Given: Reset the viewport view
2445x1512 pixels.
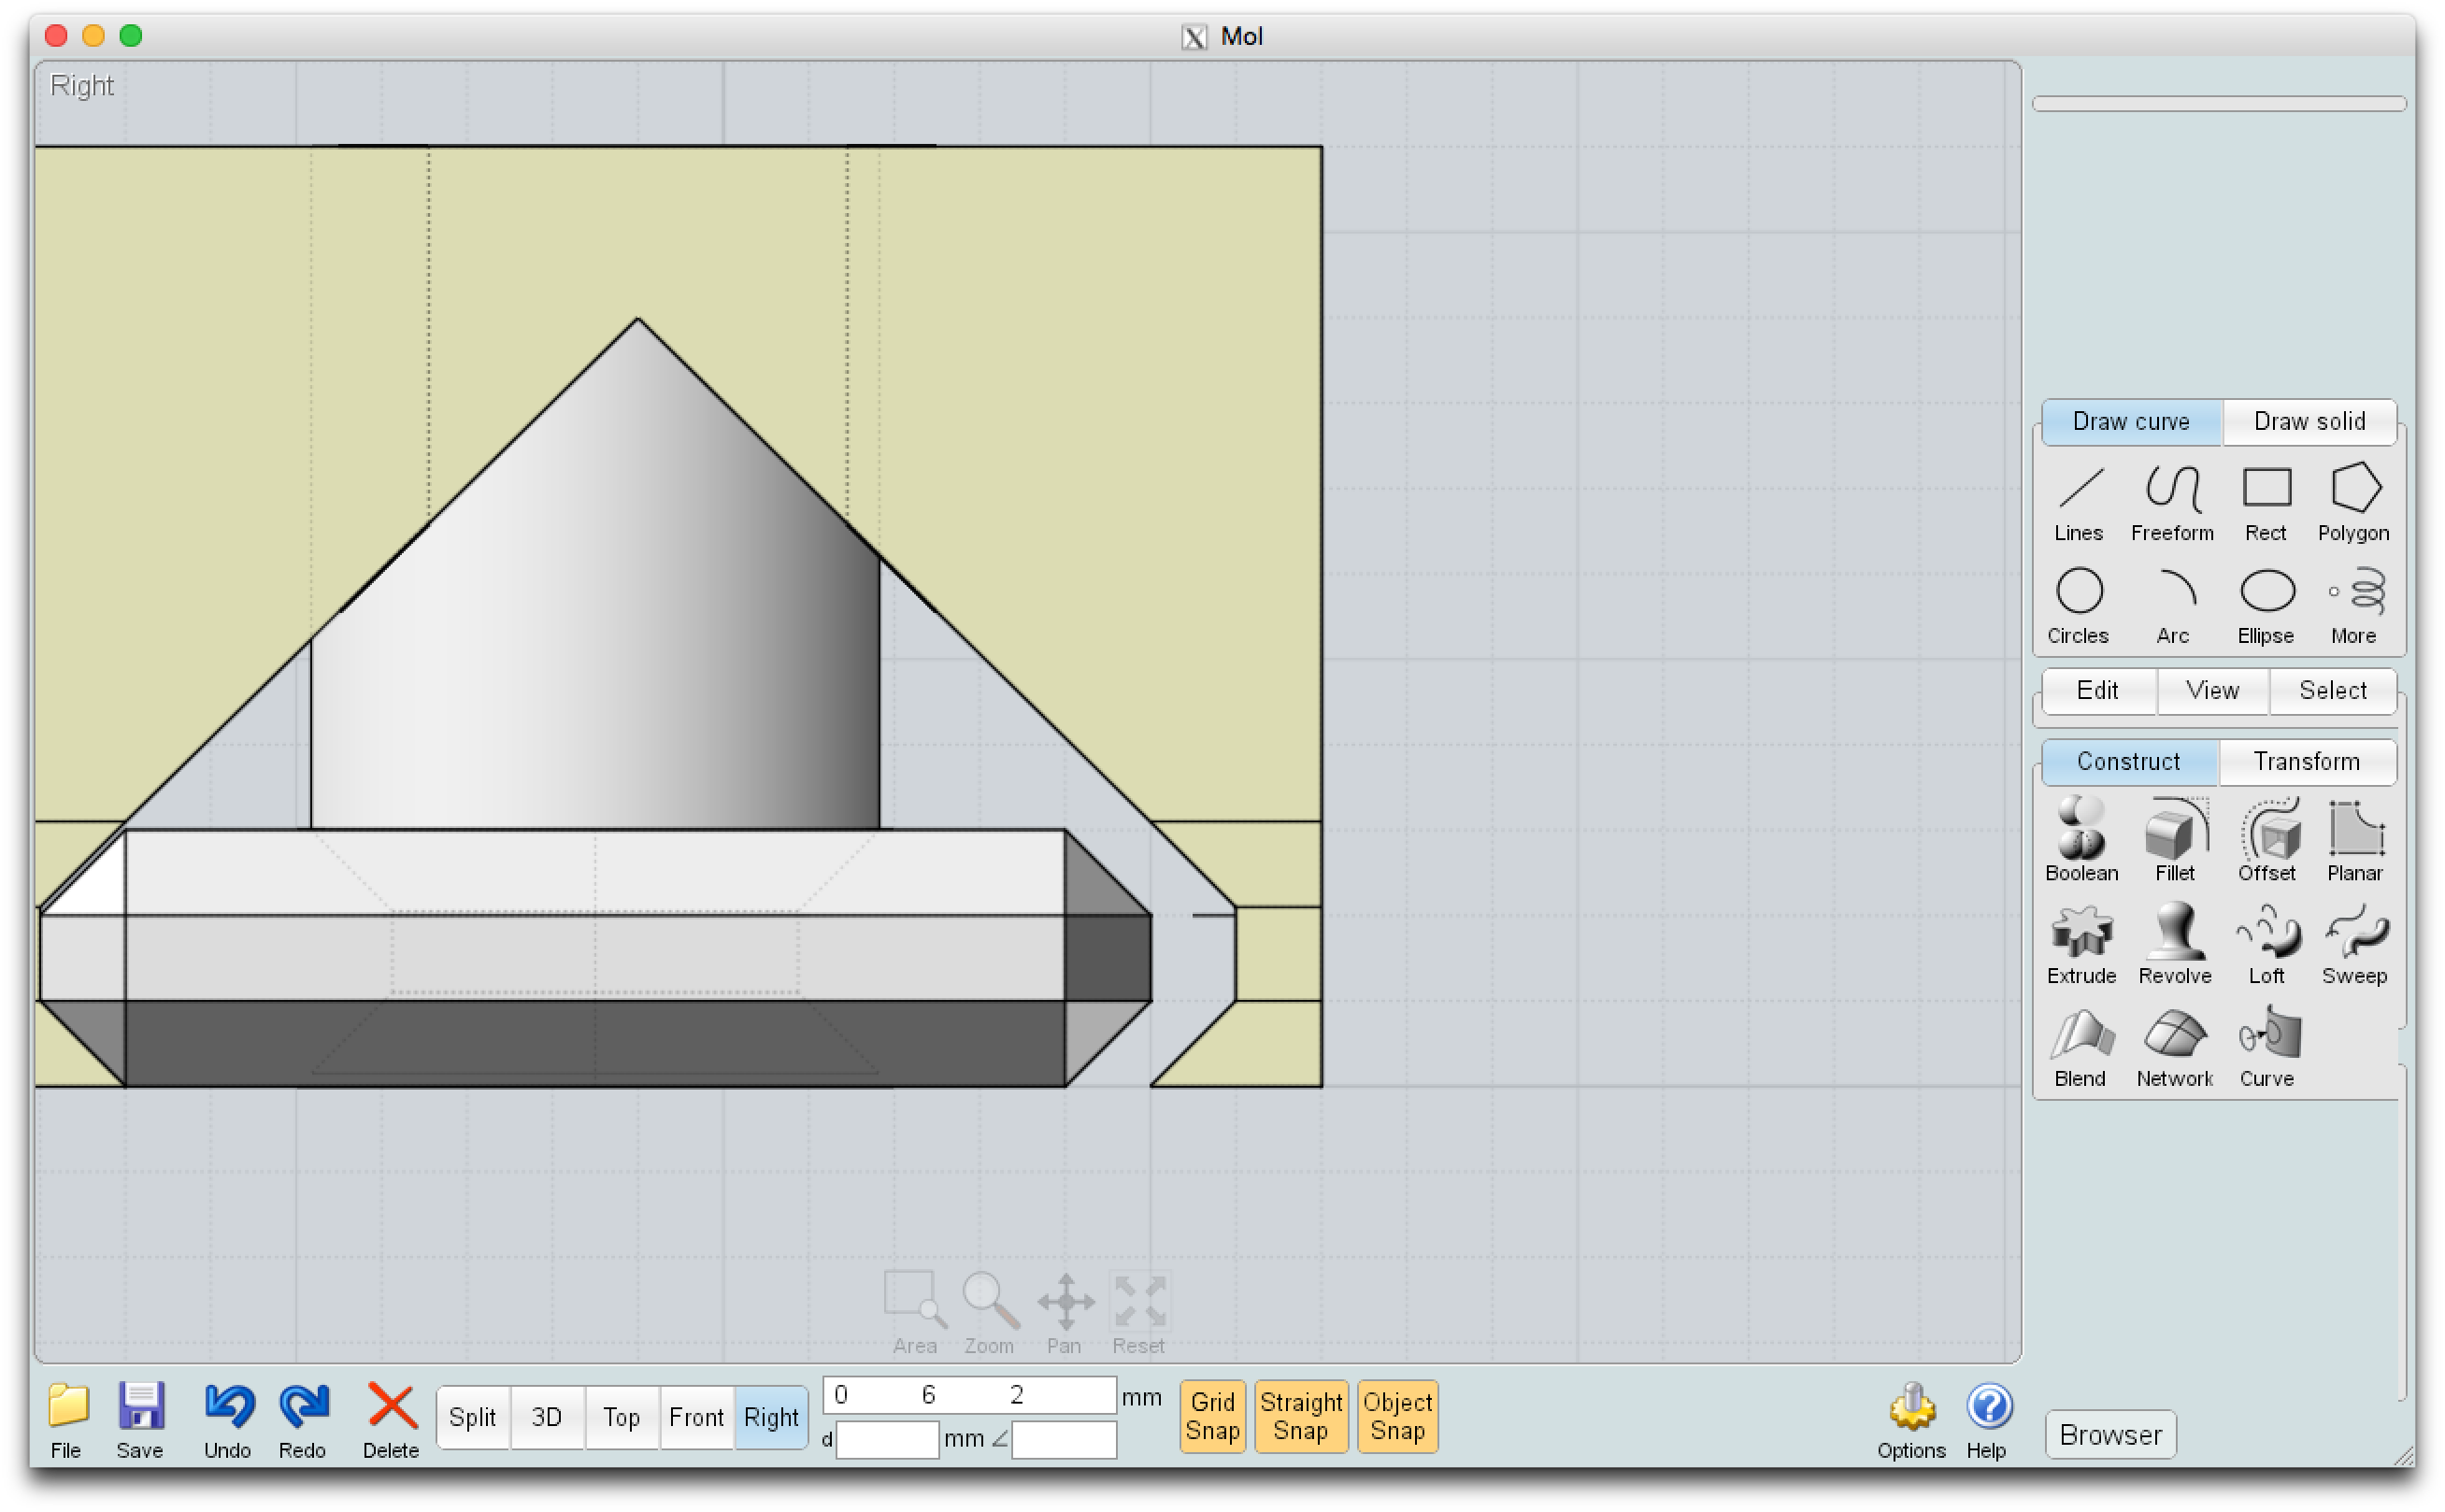Looking at the screenshot, I should click(x=1139, y=1313).
